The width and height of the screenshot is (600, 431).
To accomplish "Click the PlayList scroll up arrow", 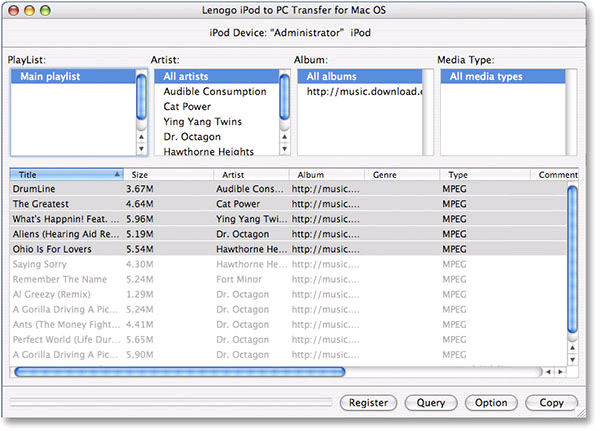I will [x=141, y=135].
